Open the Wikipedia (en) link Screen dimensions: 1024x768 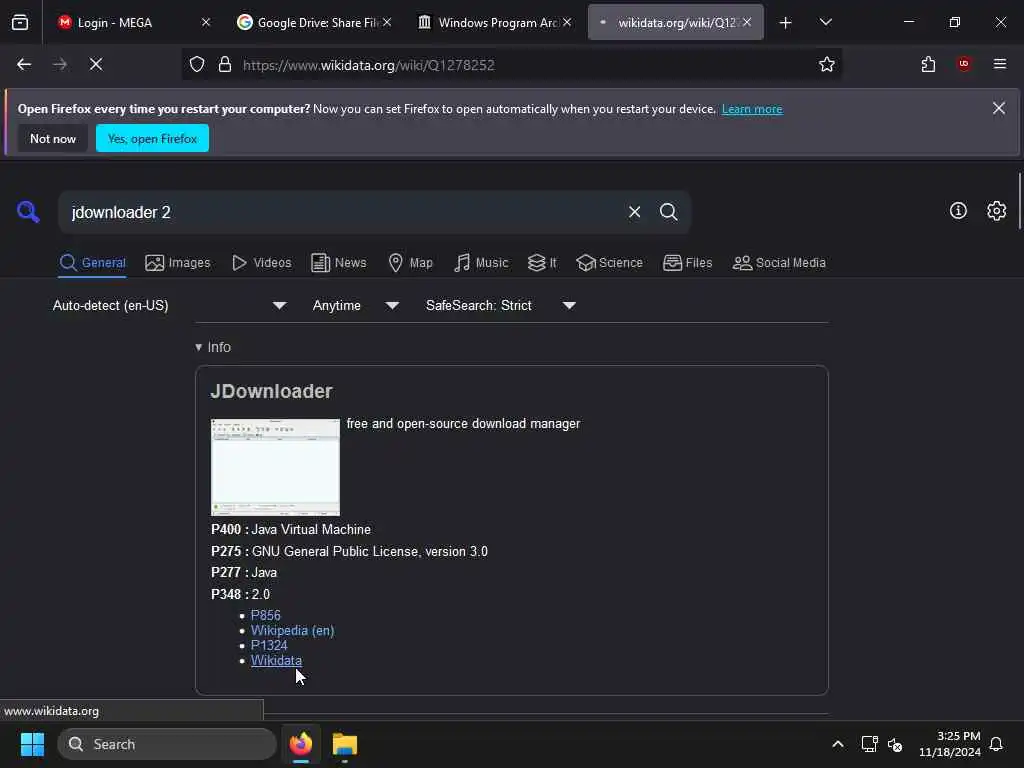coord(293,631)
